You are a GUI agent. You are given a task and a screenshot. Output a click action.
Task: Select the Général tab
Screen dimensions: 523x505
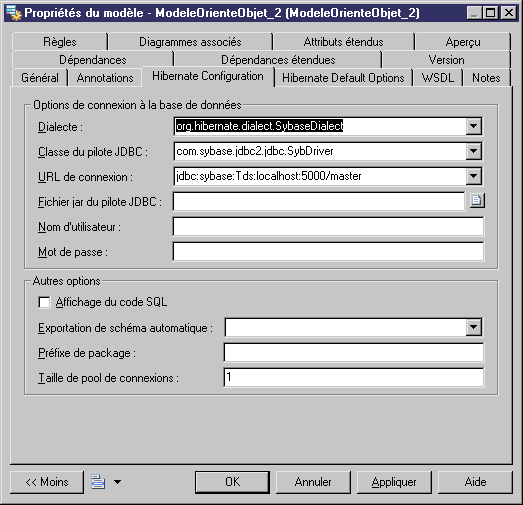point(40,78)
